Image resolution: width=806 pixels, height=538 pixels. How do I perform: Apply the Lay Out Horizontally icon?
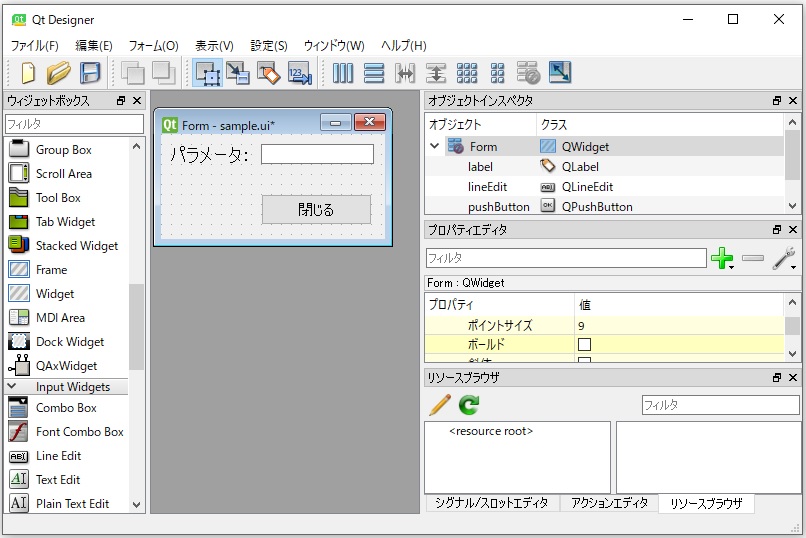click(x=343, y=72)
